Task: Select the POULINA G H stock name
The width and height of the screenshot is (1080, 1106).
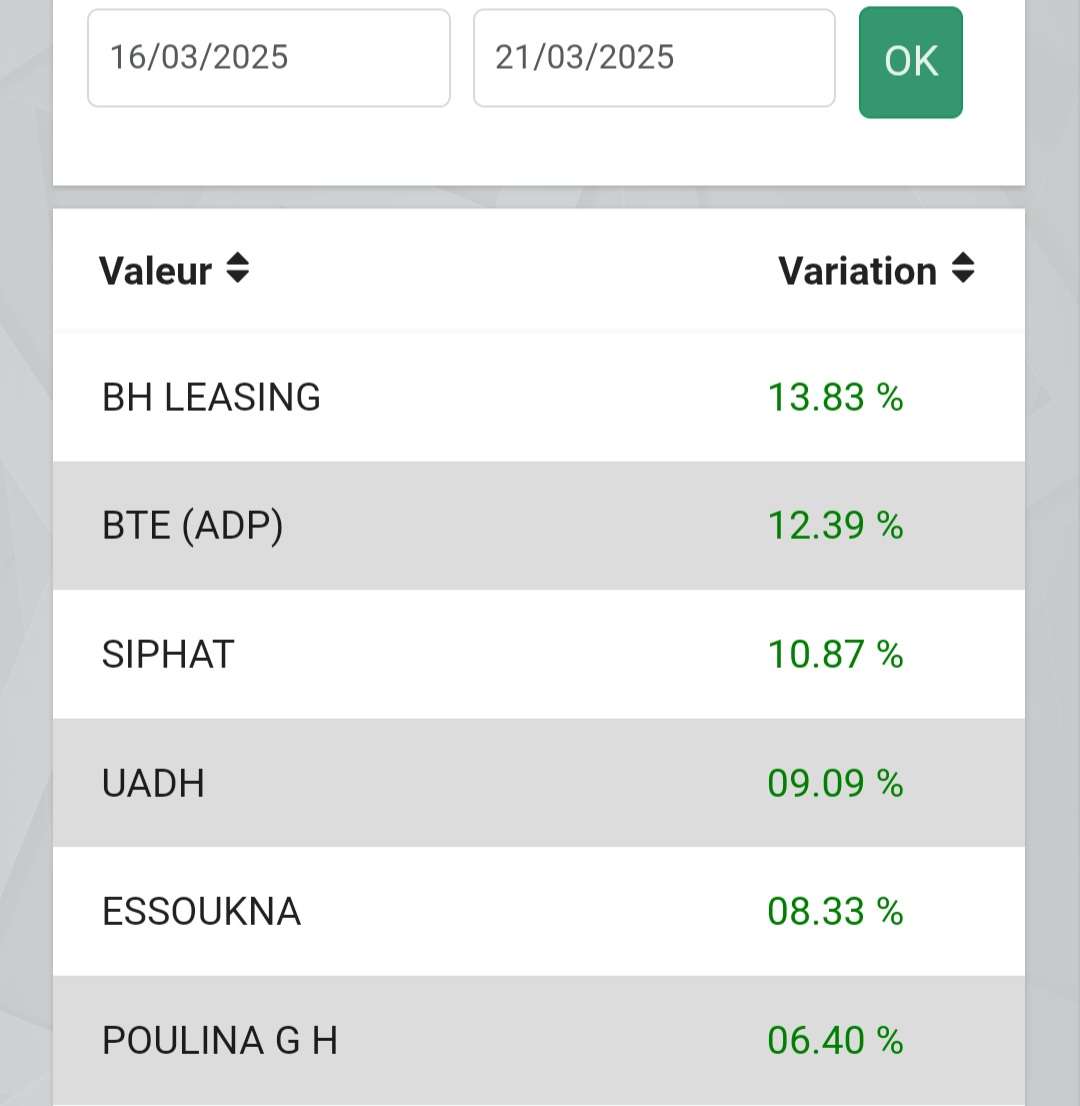Action: click(220, 1040)
